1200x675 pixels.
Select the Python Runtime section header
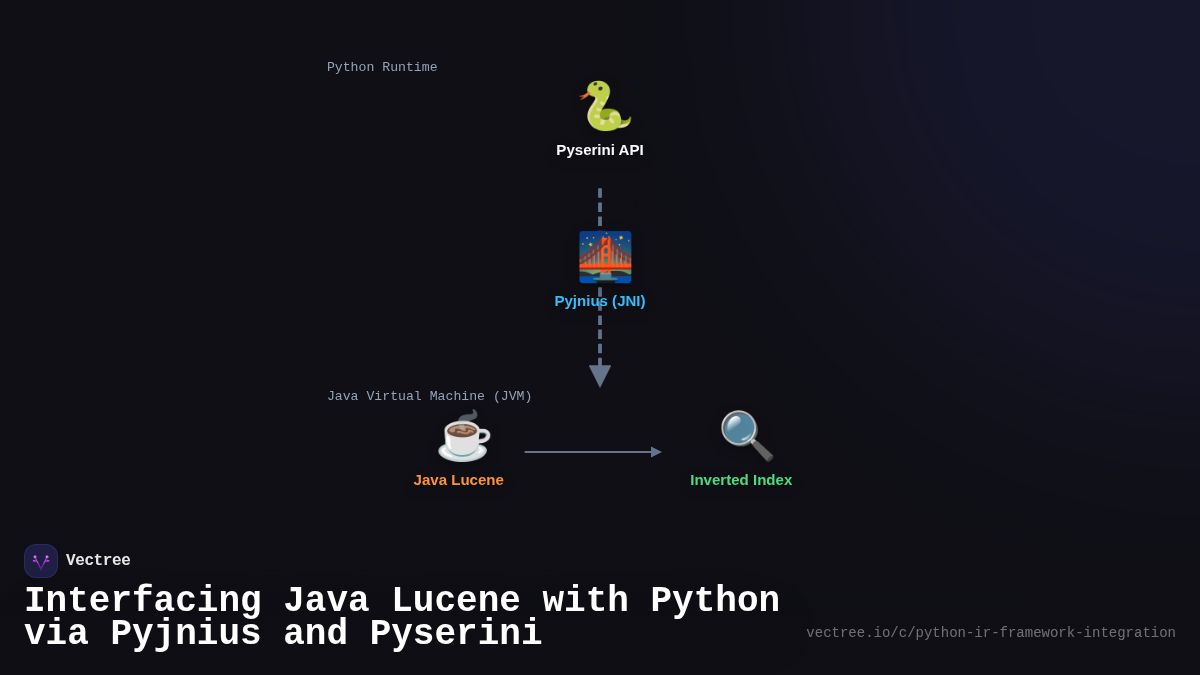[x=382, y=67]
